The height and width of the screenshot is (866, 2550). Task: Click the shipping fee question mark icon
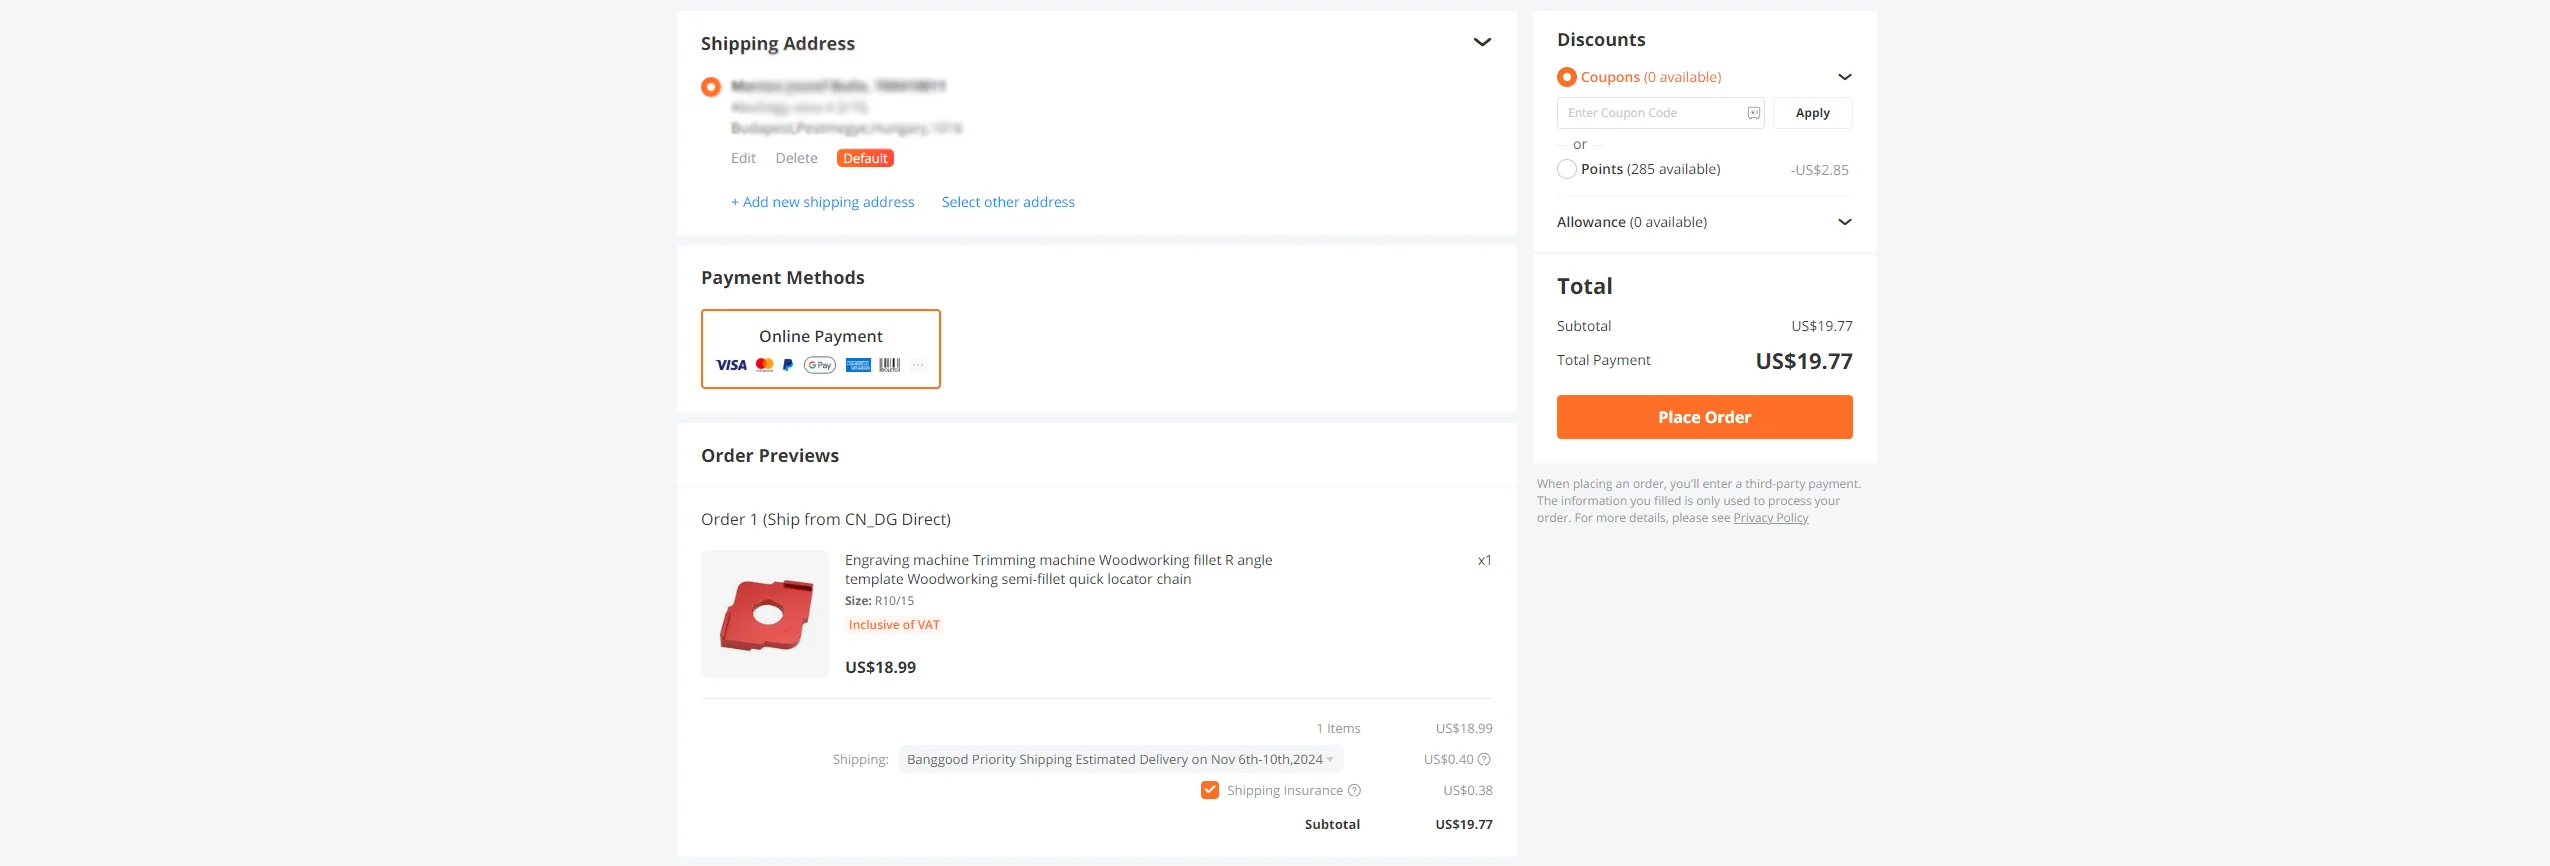pos(1484,759)
